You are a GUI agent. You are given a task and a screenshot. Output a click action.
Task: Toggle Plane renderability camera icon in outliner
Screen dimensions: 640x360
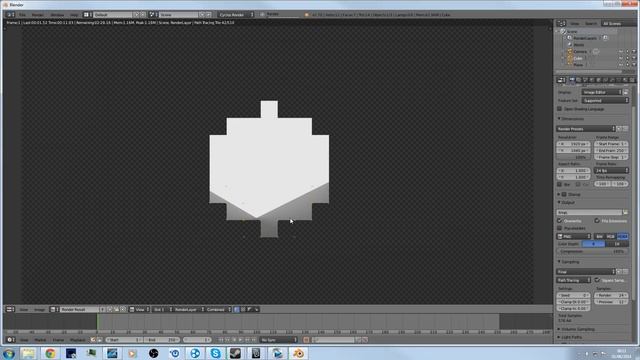633,64
